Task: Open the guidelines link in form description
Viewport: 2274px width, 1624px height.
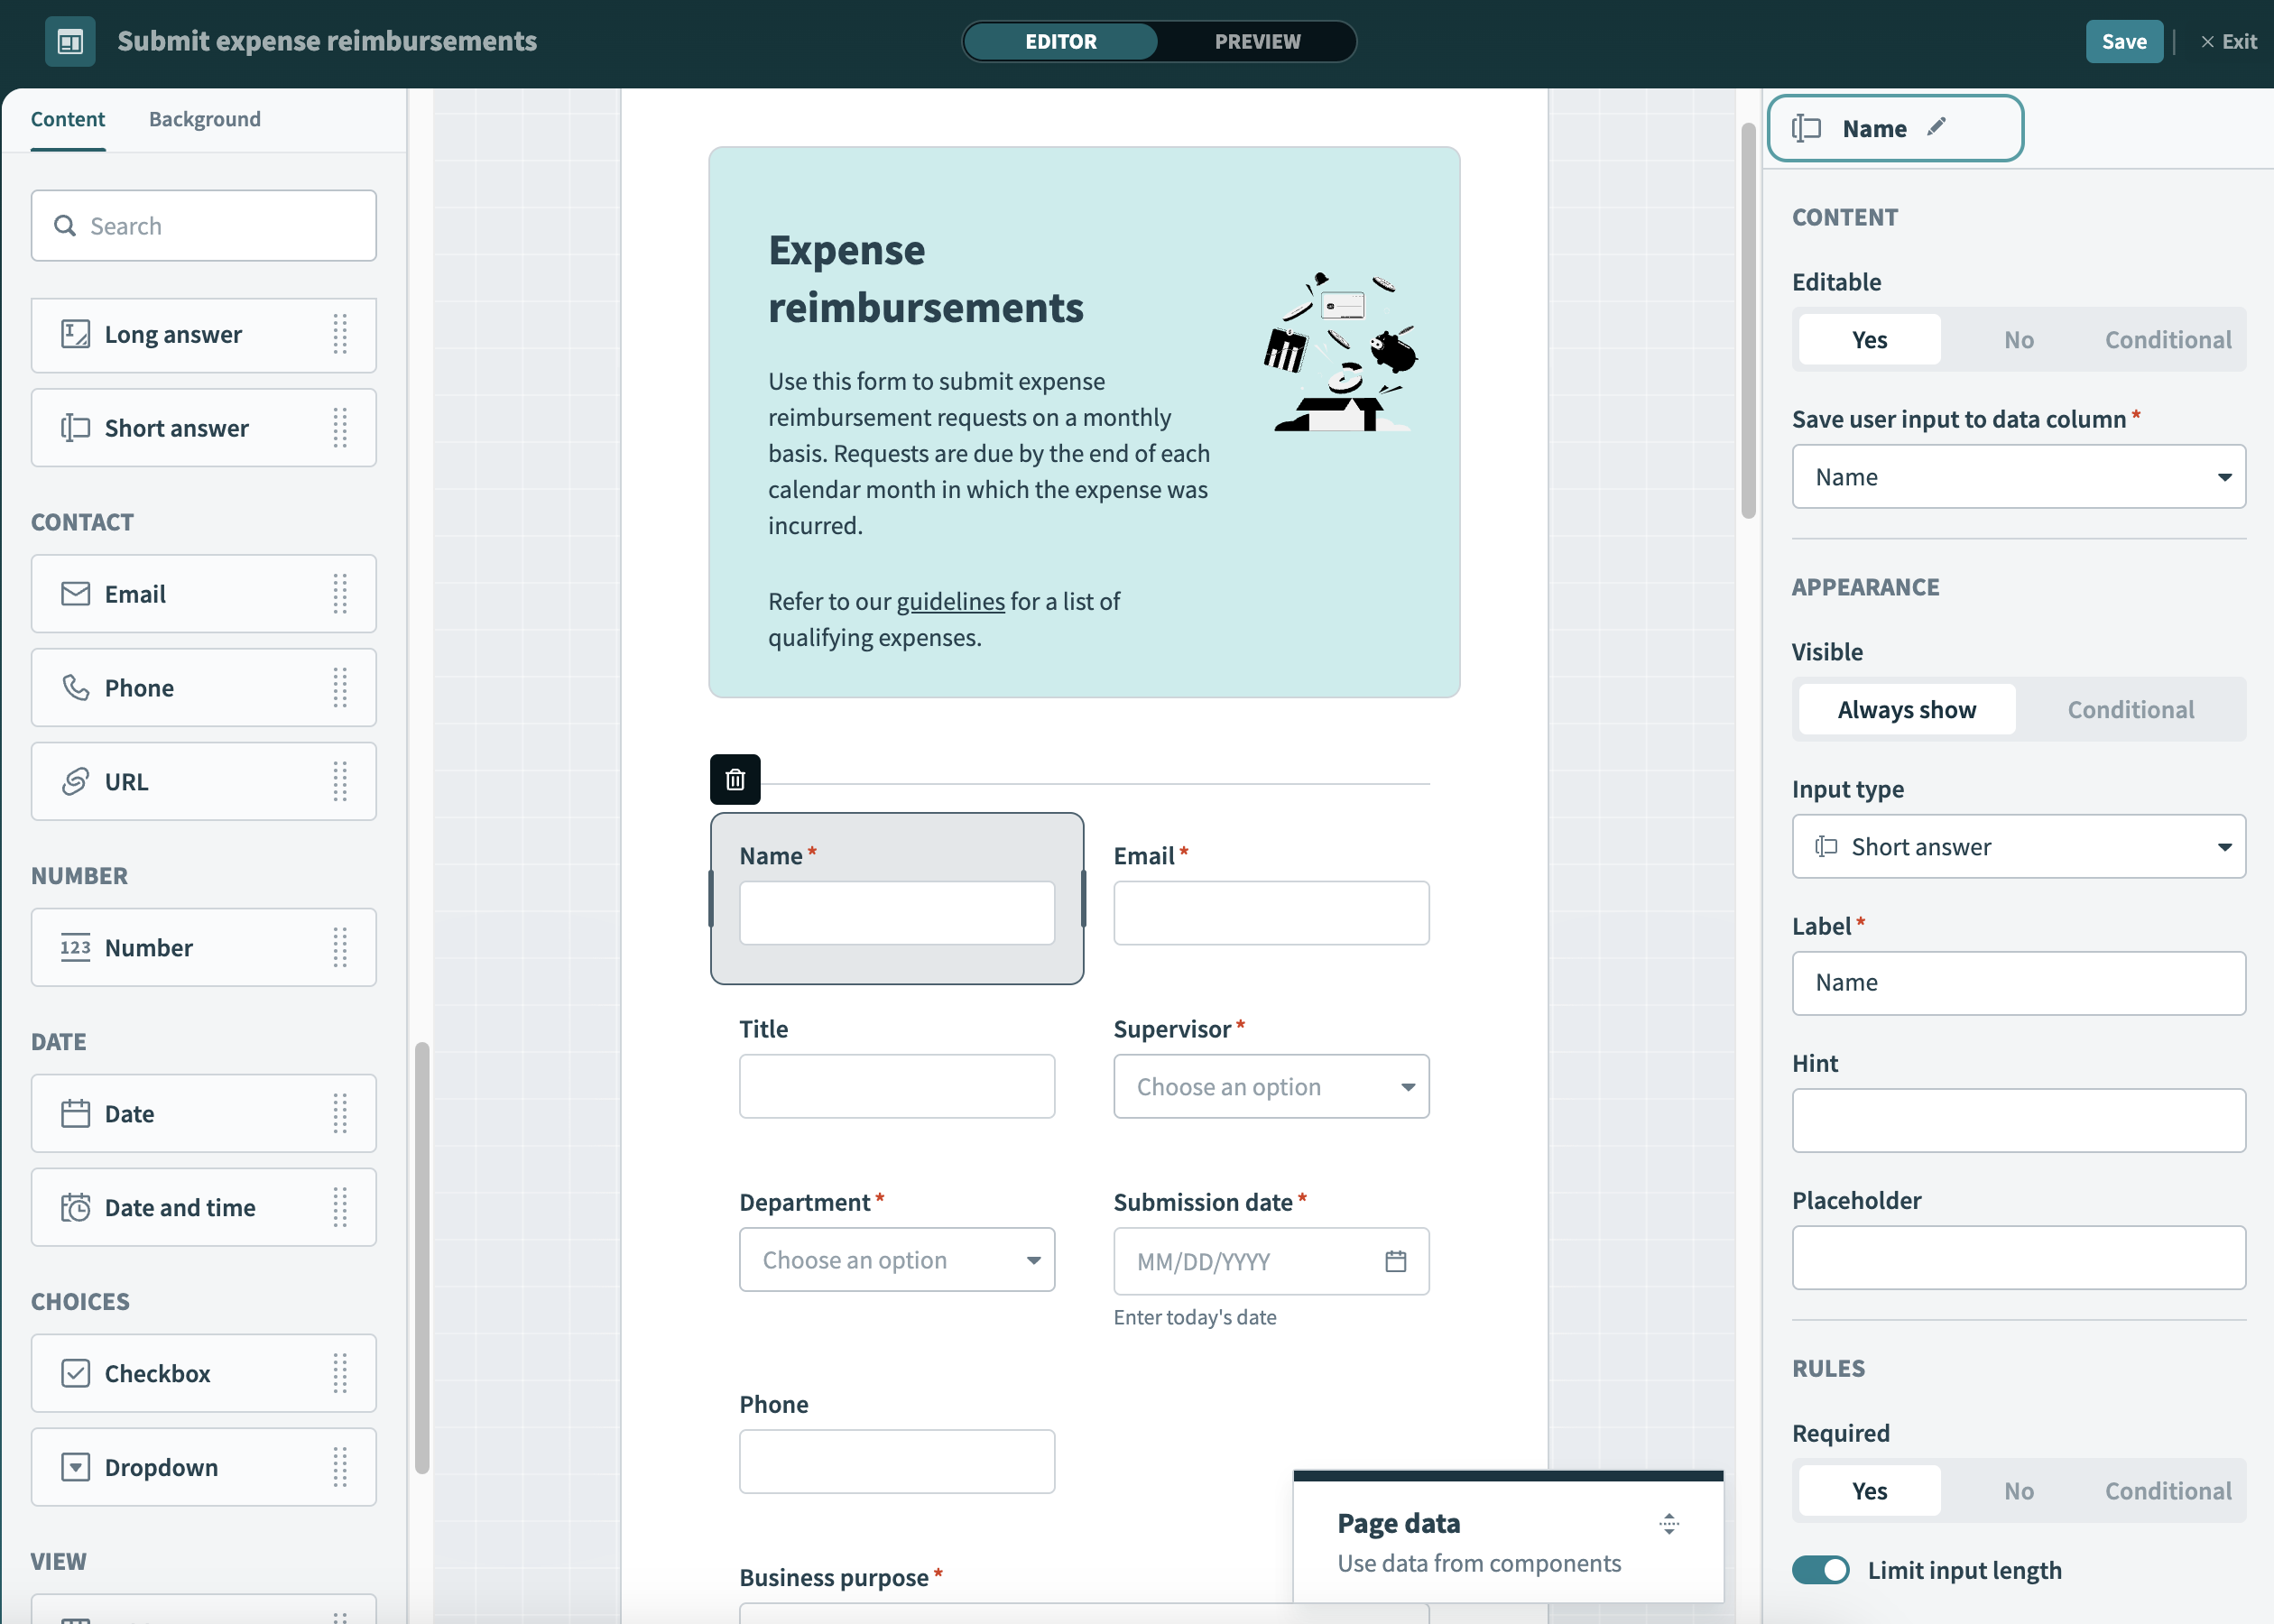Action: pyautogui.click(x=950, y=601)
